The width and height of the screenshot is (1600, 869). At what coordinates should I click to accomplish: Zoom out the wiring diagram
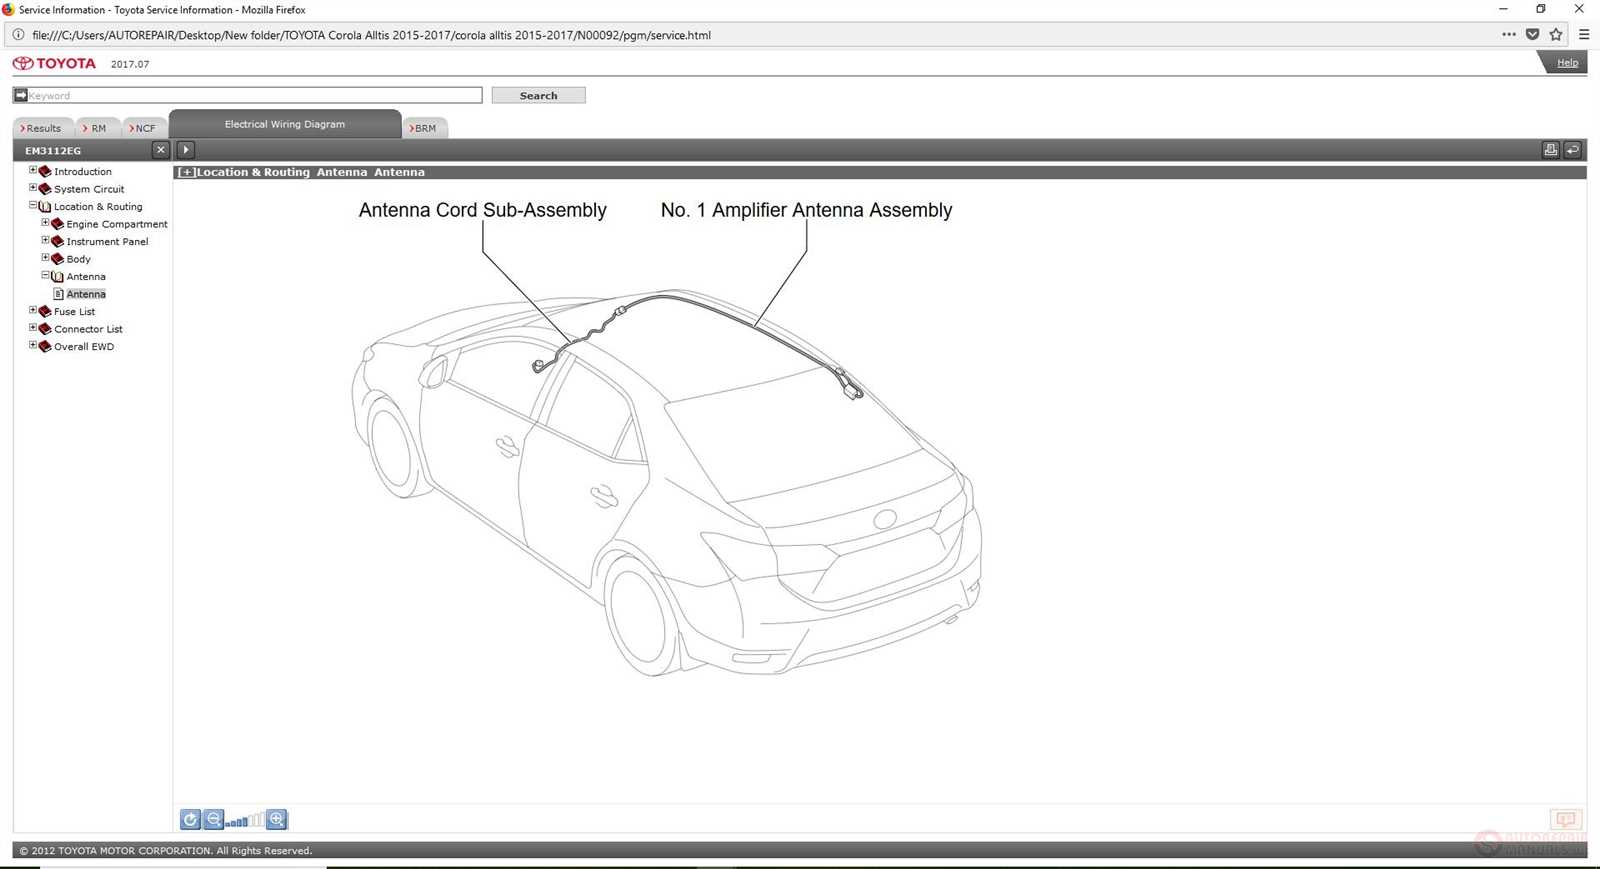coord(214,820)
